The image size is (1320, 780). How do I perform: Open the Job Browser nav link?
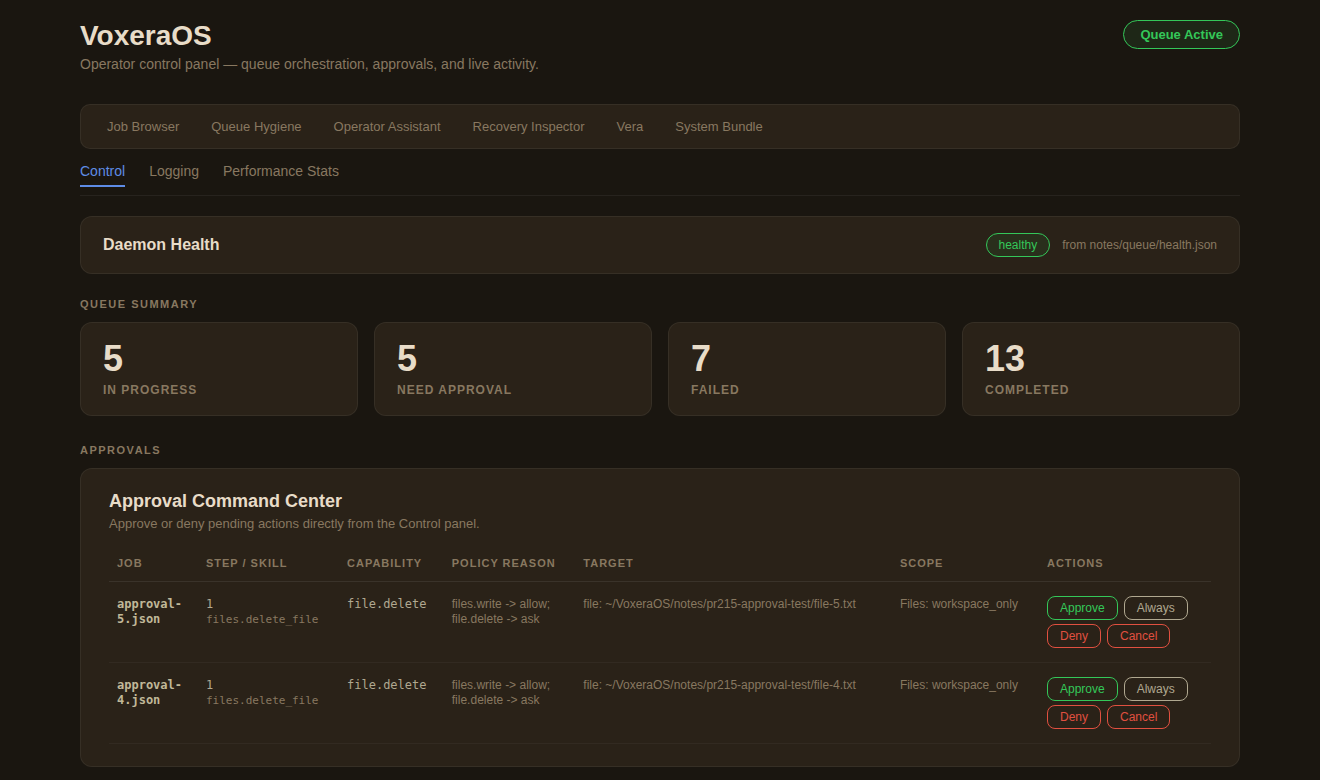(143, 127)
